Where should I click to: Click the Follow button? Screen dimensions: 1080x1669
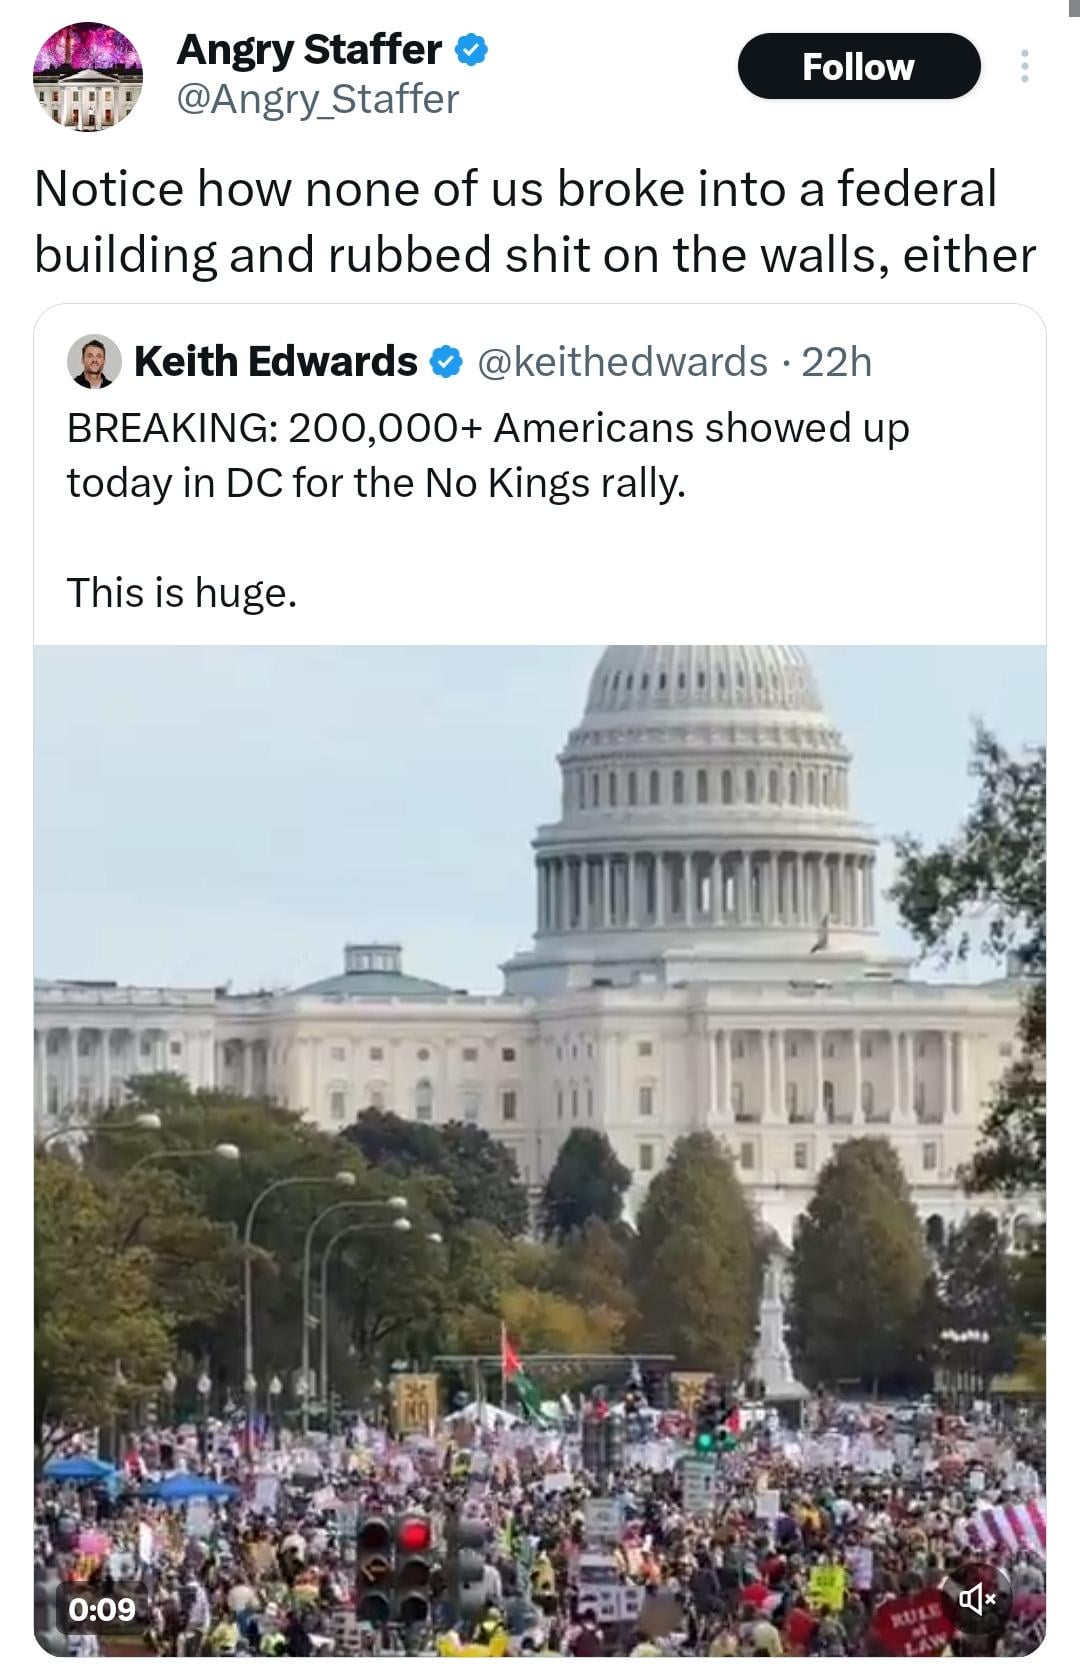coord(858,67)
